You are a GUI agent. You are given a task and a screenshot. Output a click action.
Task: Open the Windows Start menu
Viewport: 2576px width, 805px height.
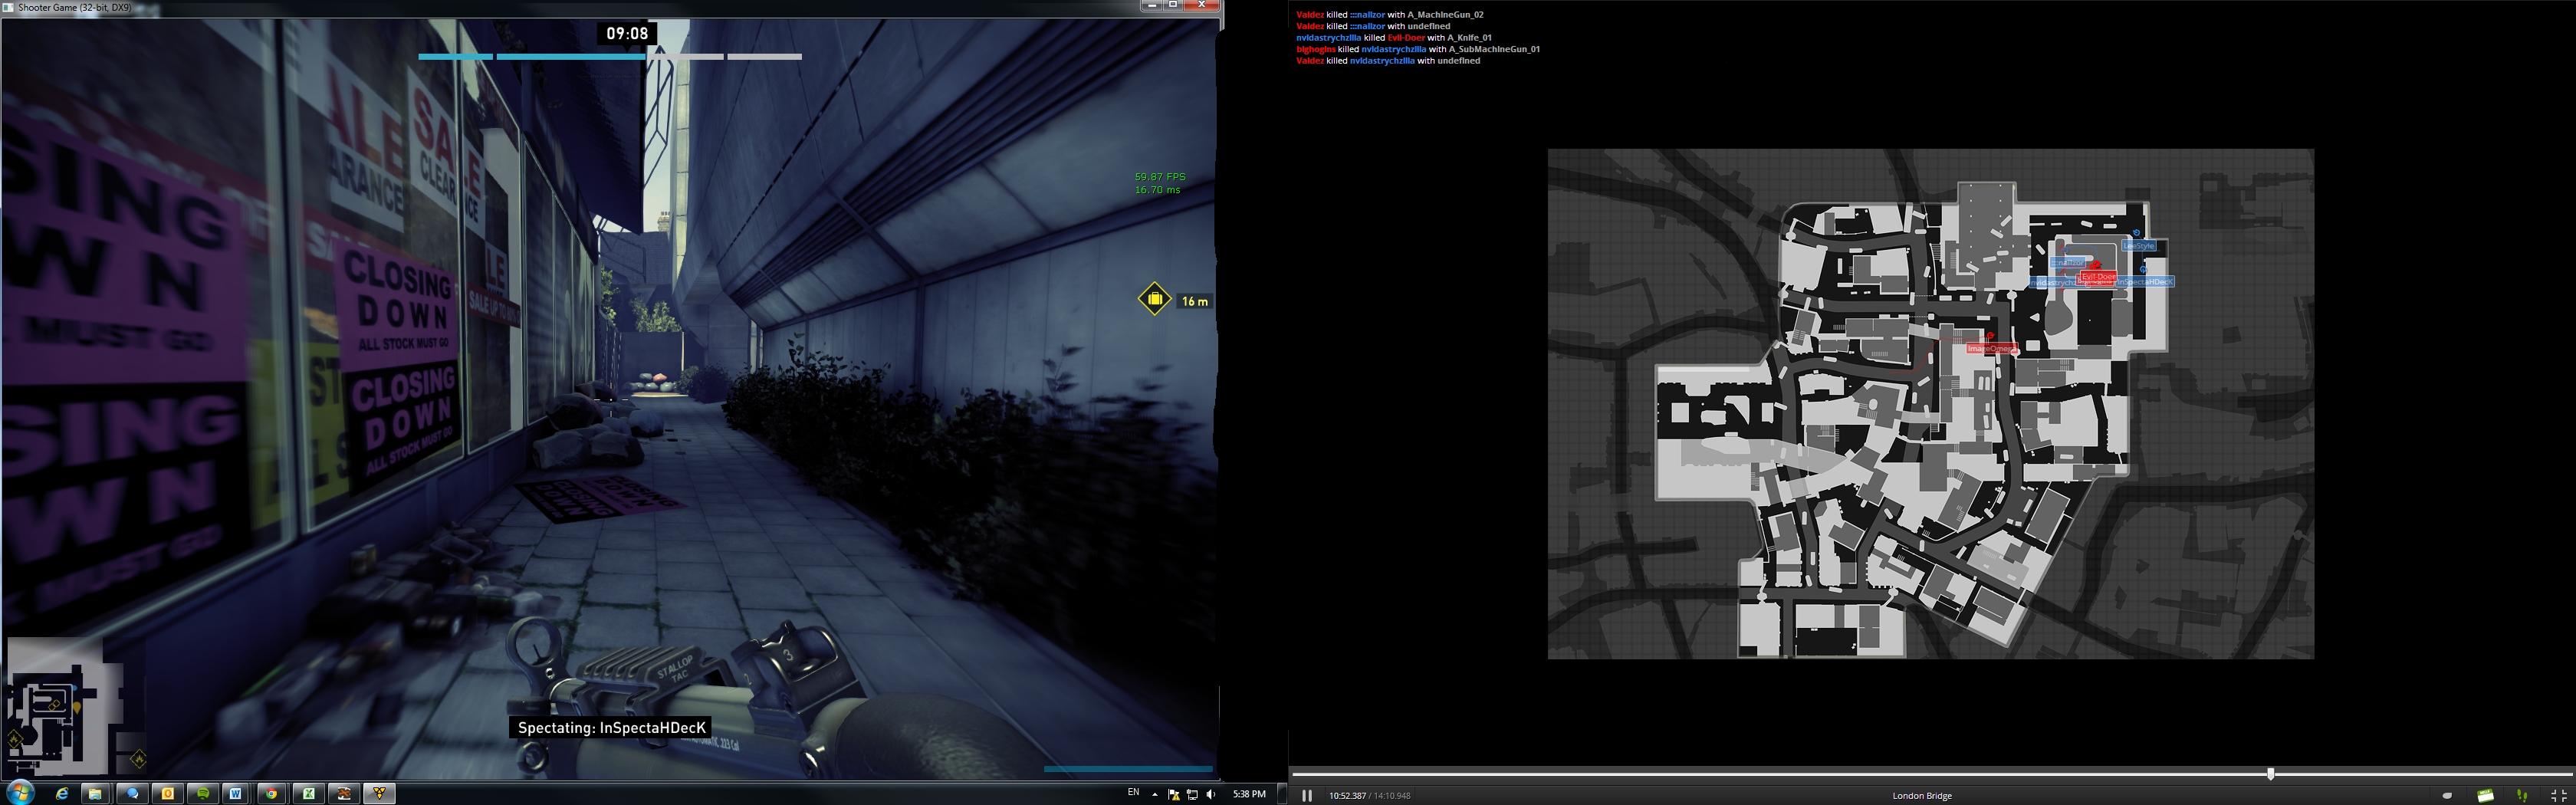[20, 793]
